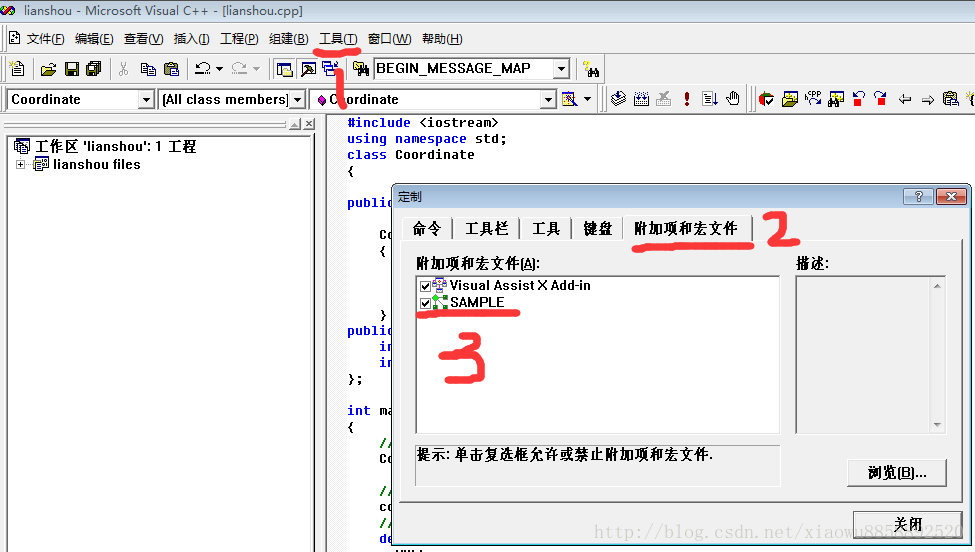The height and width of the screenshot is (552, 975).
Task: Toggle the Output window icon
Action: (308, 69)
